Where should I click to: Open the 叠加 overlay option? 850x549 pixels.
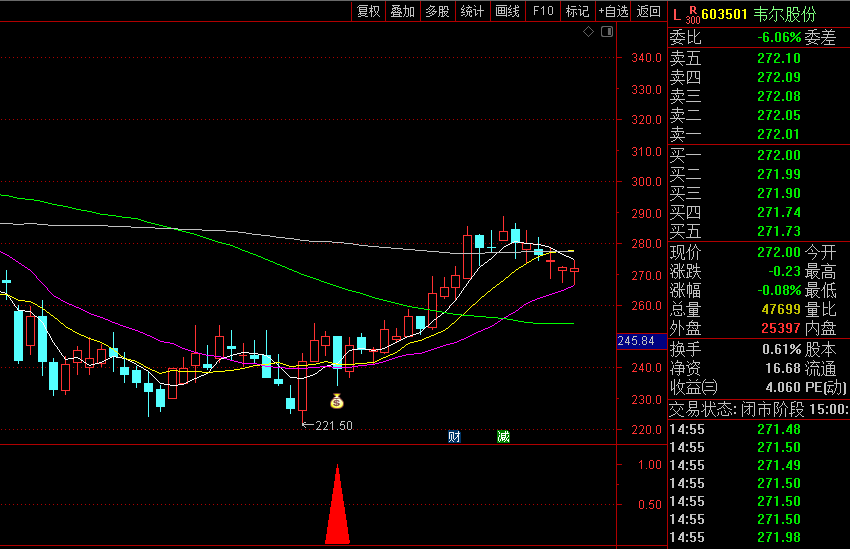click(x=403, y=11)
